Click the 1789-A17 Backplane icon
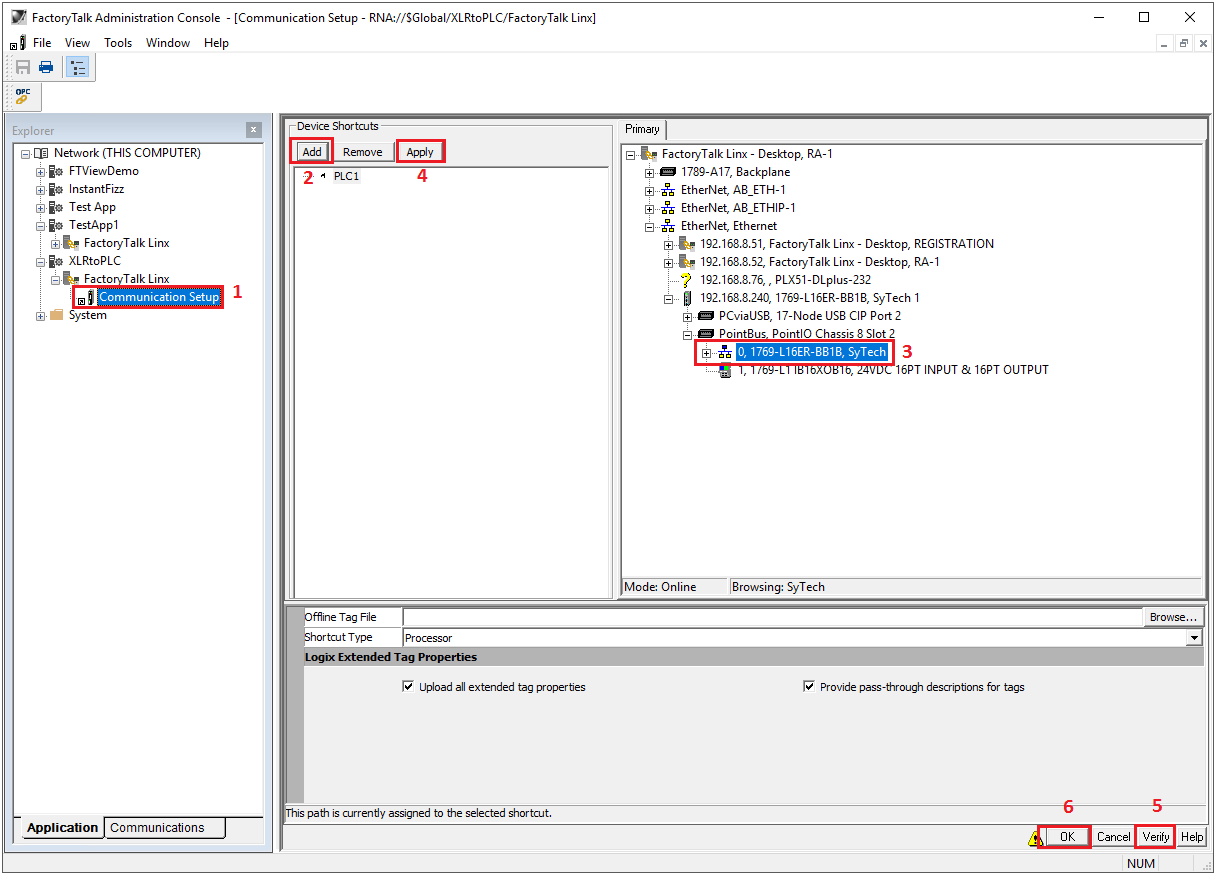Image resolution: width=1218 pixels, height=876 pixels. pos(668,172)
